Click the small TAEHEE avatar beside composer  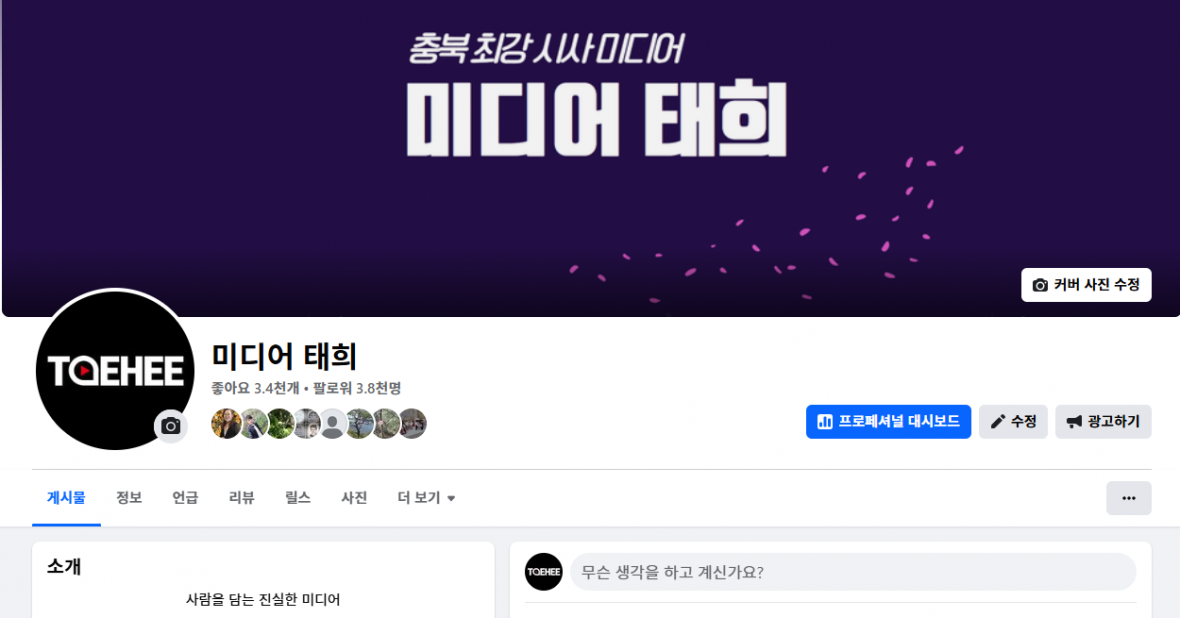pyautogui.click(x=543, y=572)
